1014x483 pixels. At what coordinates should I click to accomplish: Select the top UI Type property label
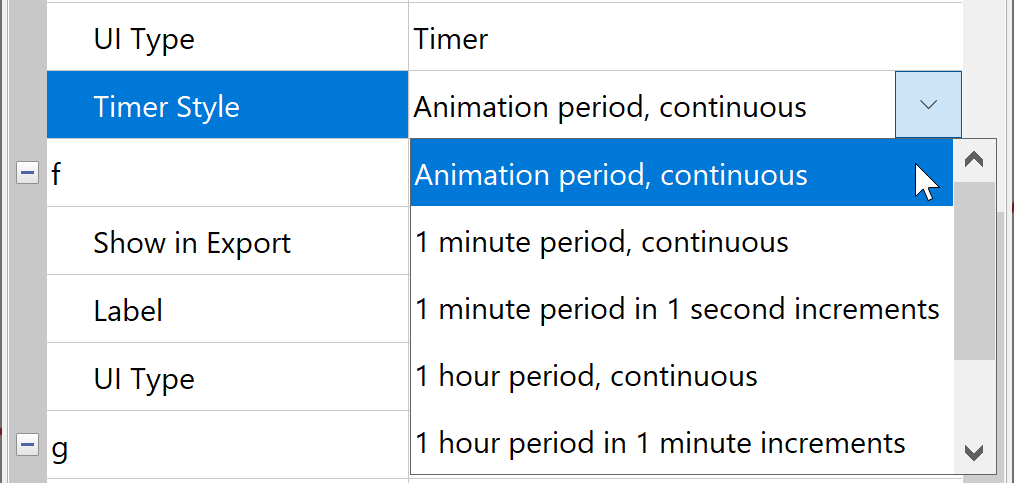(144, 39)
